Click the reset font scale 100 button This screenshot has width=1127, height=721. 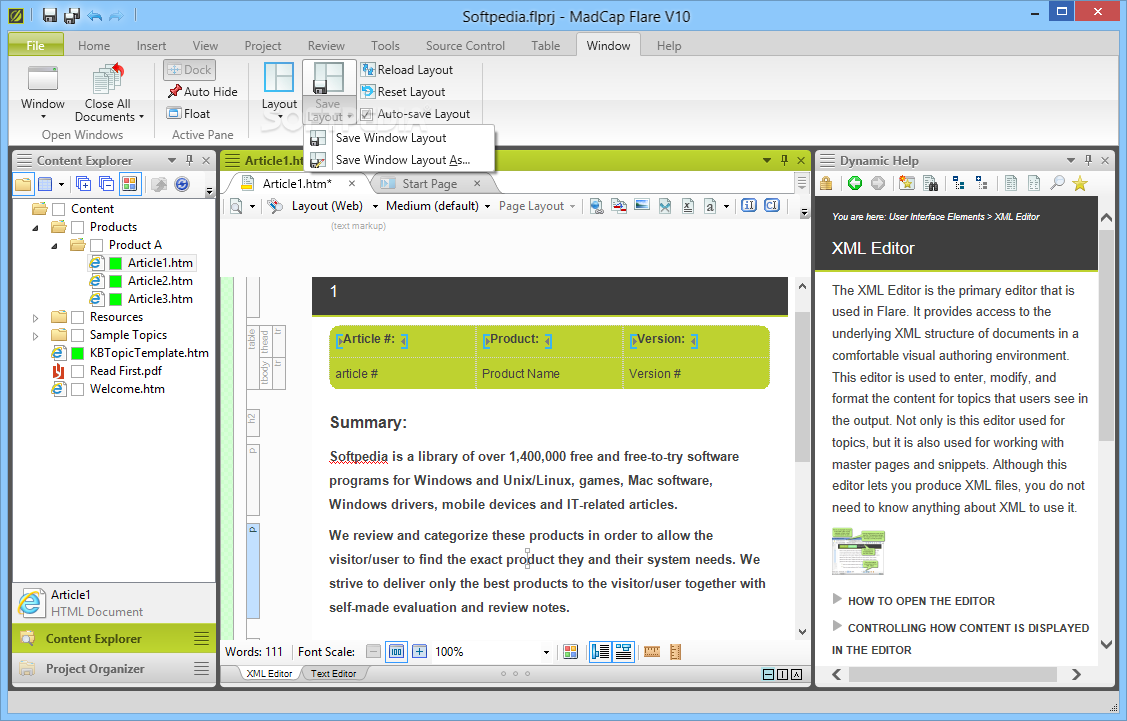[397, 652]
